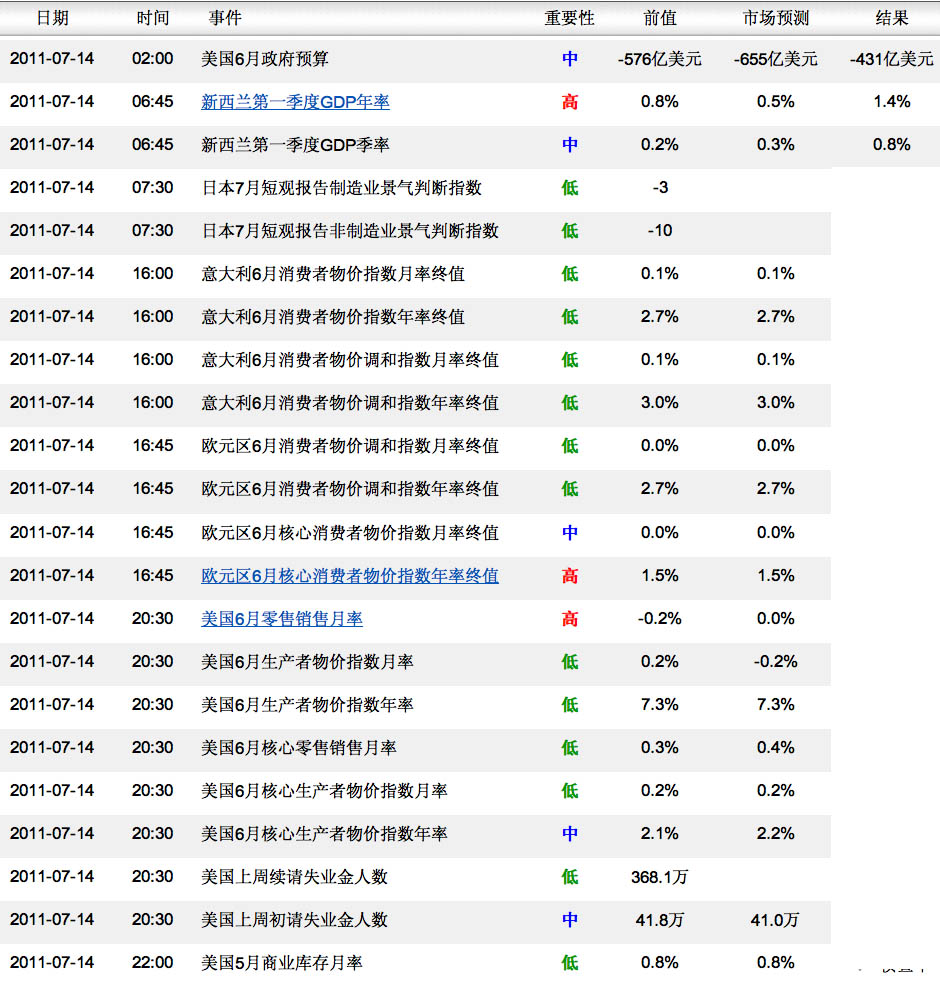Screen dimensions: 940x985
Task: Click the 41.0万 forecast value
Action: (x=775, y=920)
